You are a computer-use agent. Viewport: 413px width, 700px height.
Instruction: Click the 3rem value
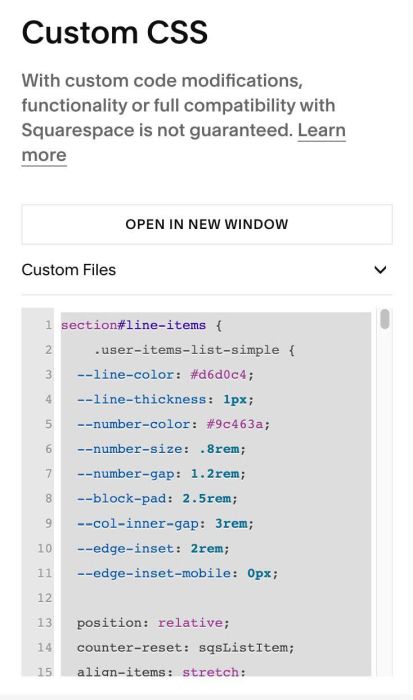[231, 523]
